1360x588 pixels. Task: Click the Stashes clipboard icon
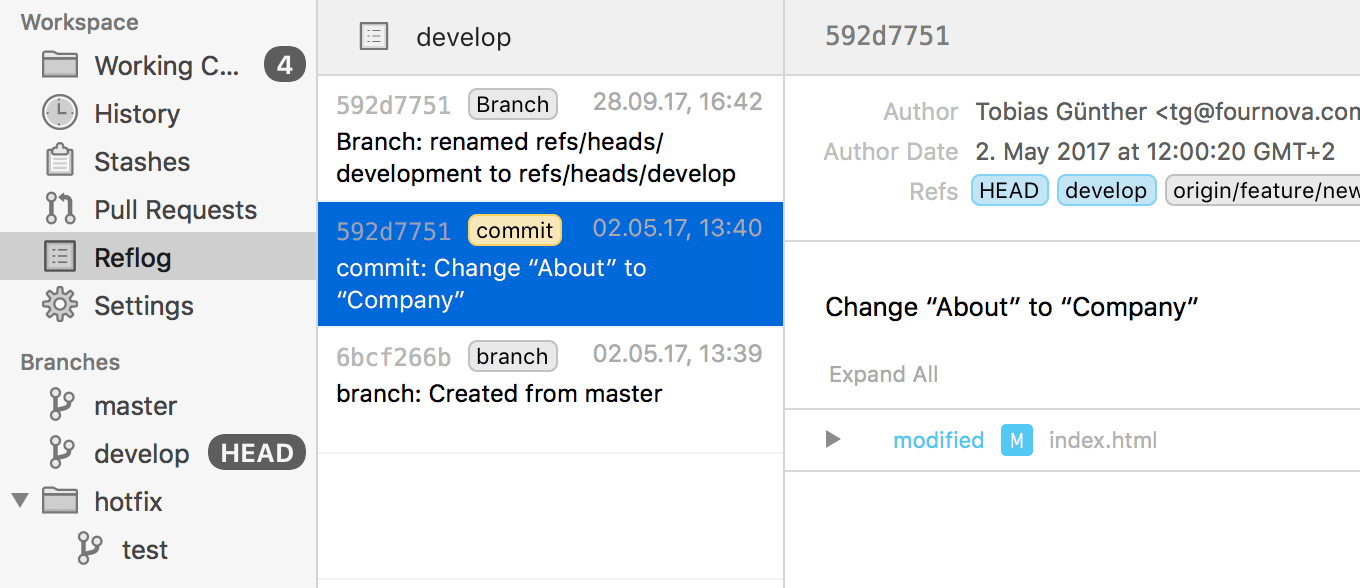click(x=60, y=161)
